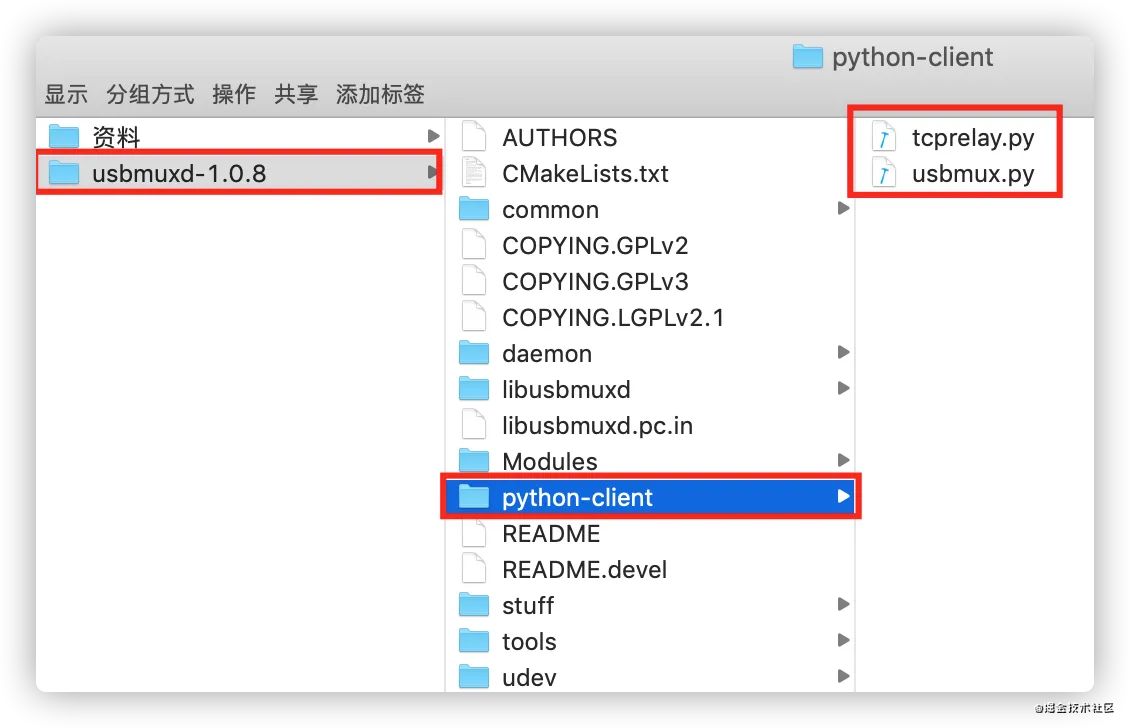Expand the tools folder arrow

(x=843, y=640)
